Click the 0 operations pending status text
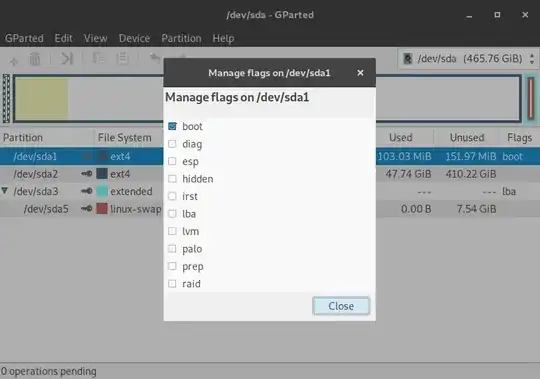 49,371
